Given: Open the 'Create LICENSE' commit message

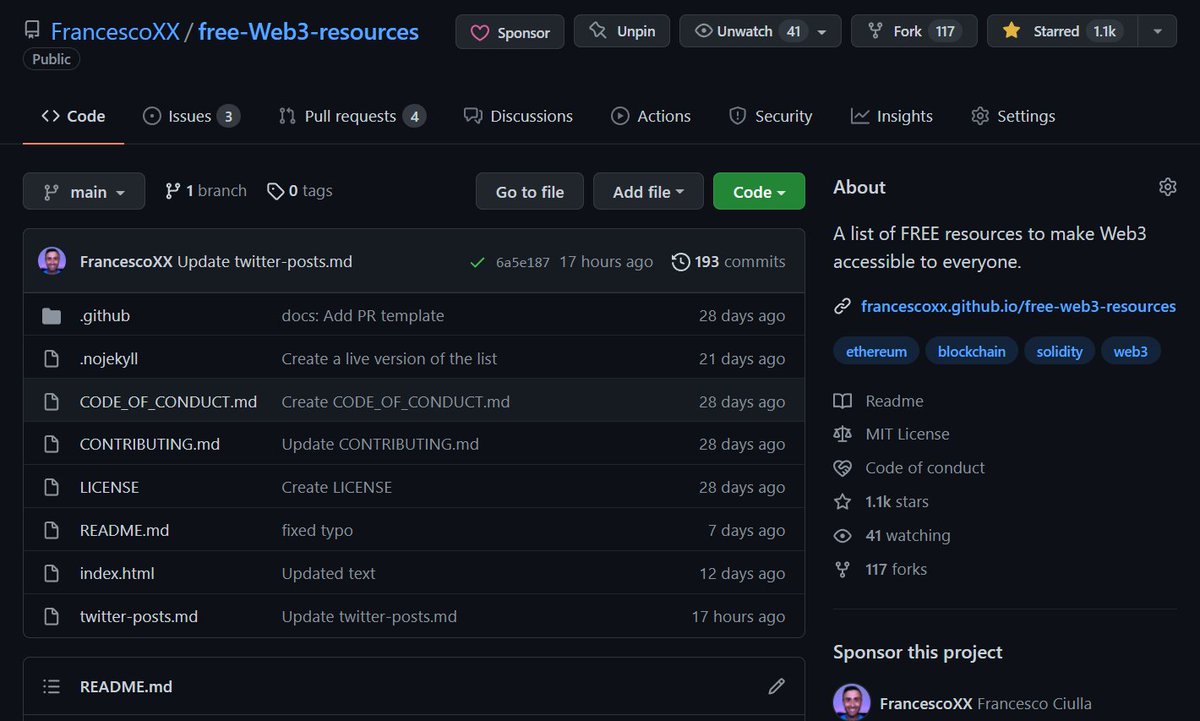Looking at the screenshot, I should point(337,488).
